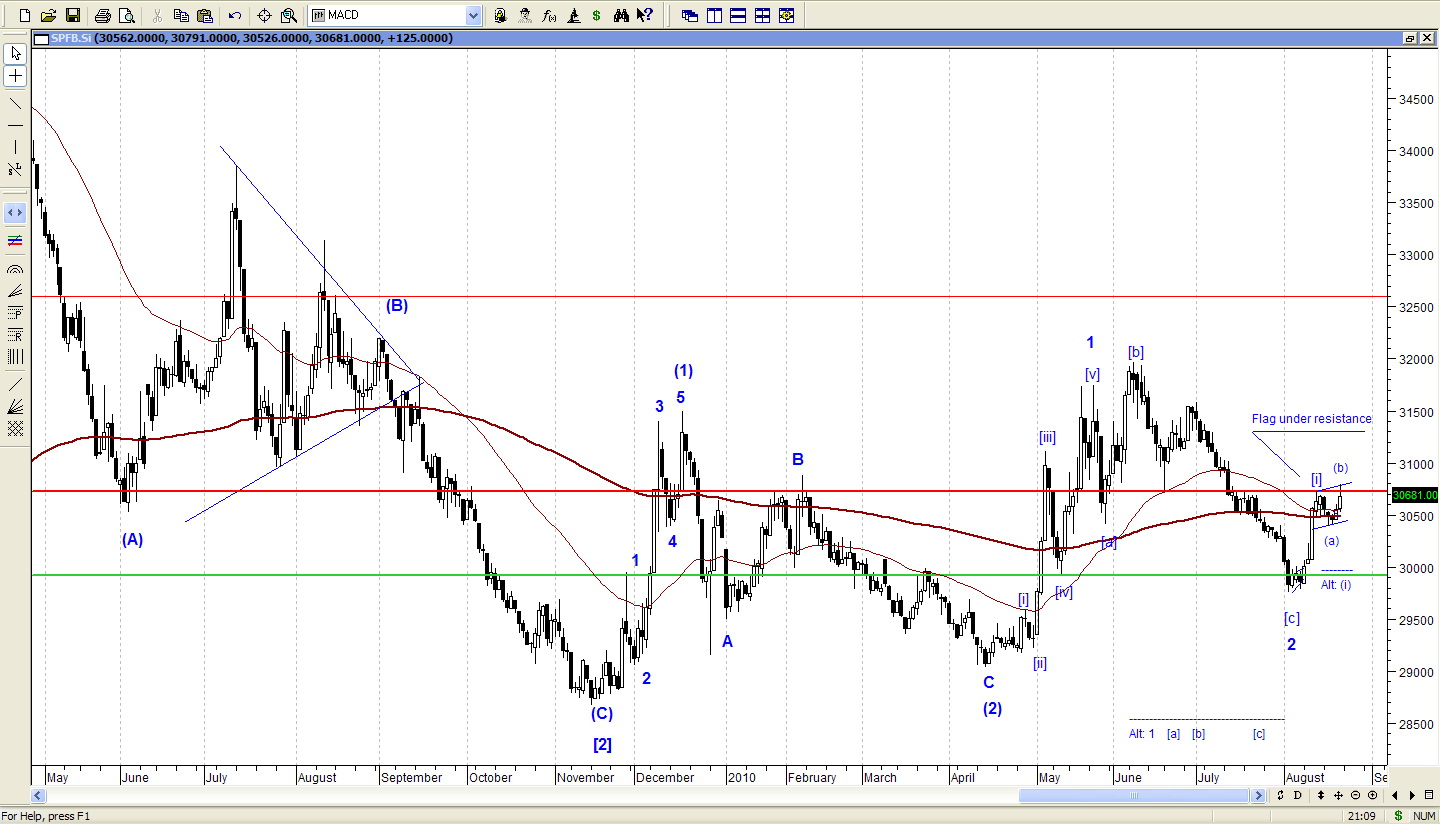1440x824 pixels.
Task: Zoom in with the plus circle
Action: tap(1372, 795)
